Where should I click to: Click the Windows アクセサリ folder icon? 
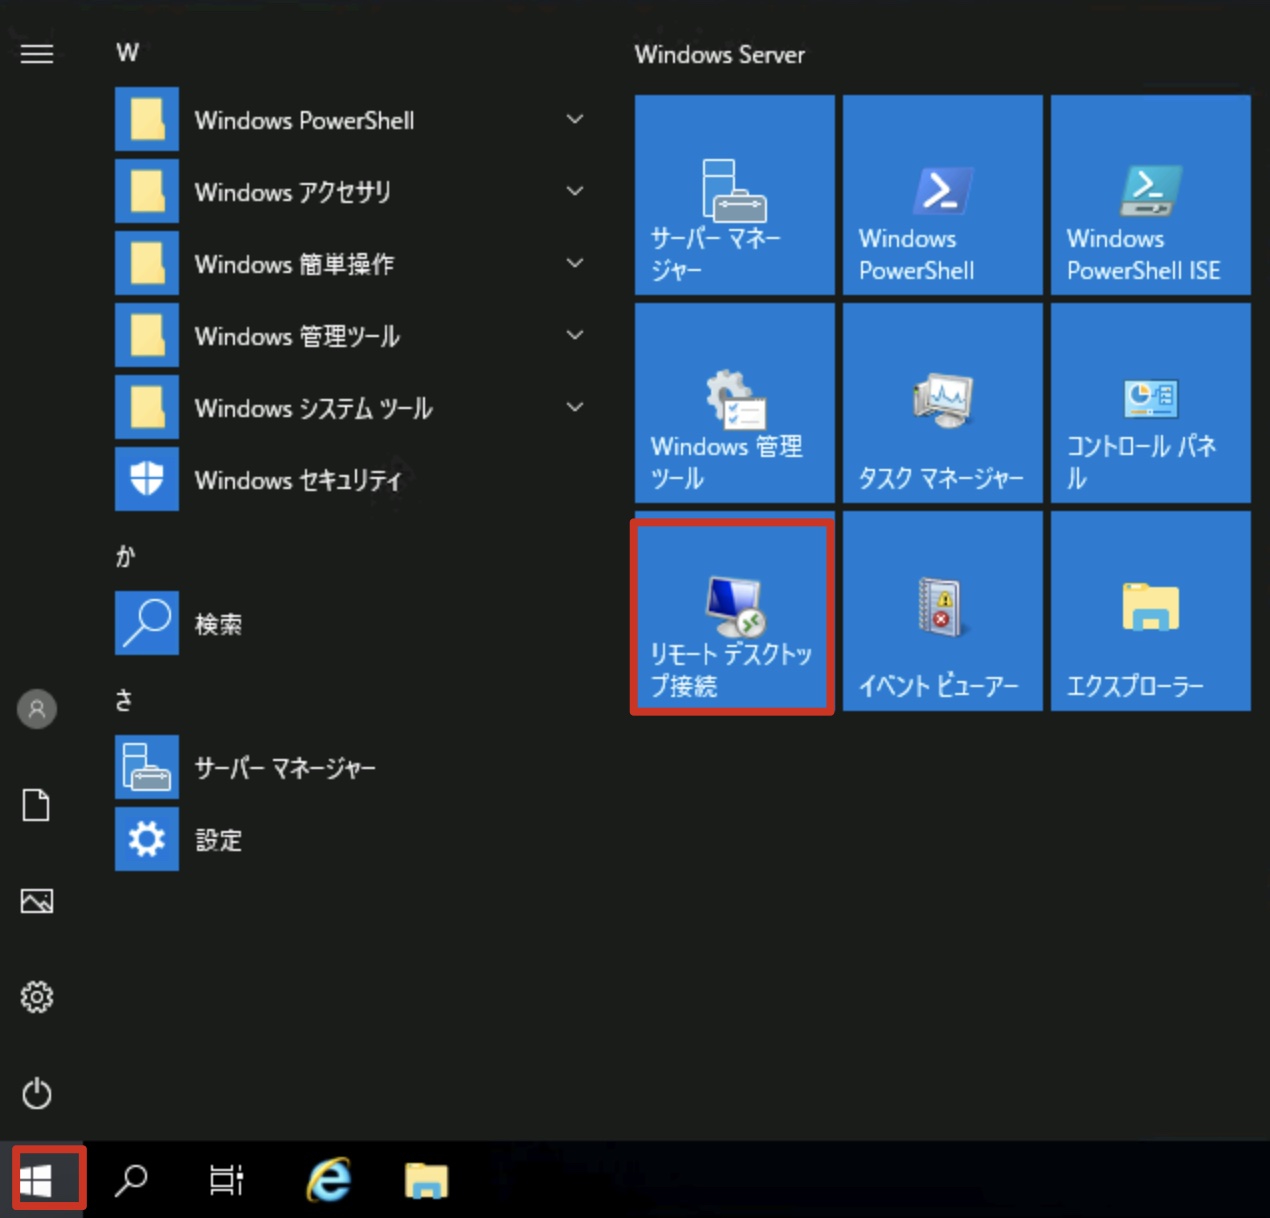[x=147, y=191]
